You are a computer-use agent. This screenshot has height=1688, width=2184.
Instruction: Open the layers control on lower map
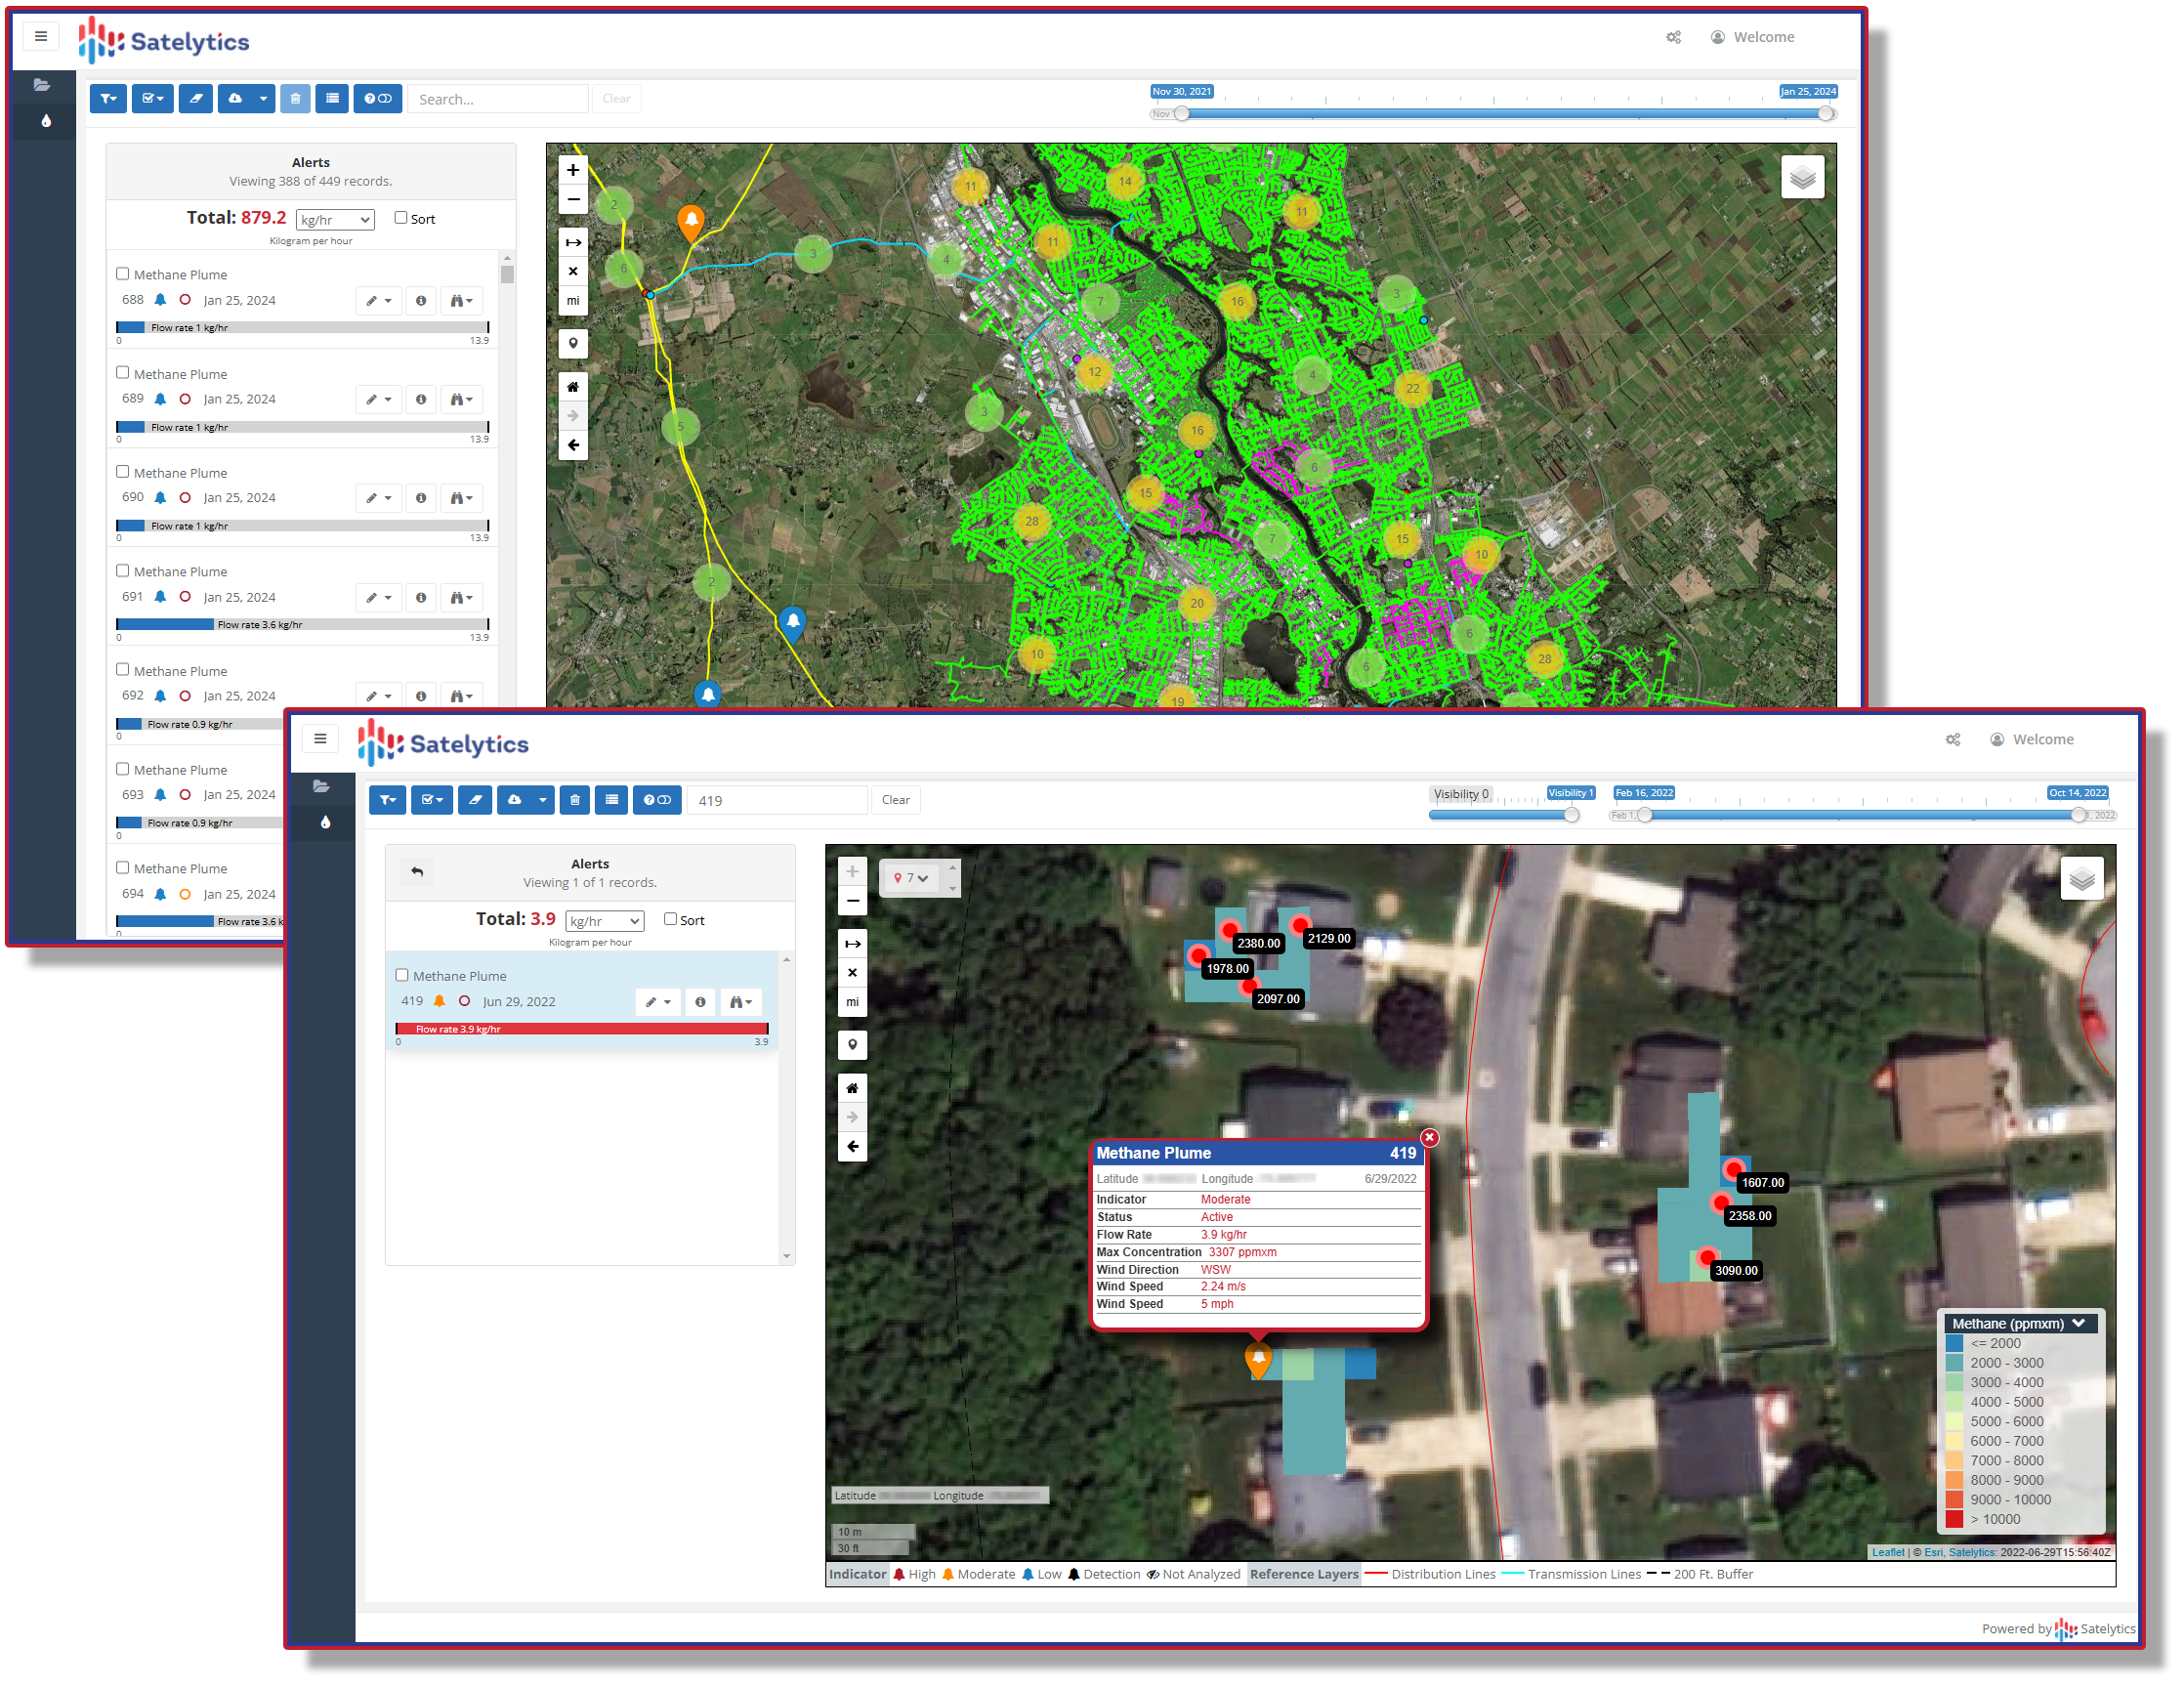point(2081,880)
